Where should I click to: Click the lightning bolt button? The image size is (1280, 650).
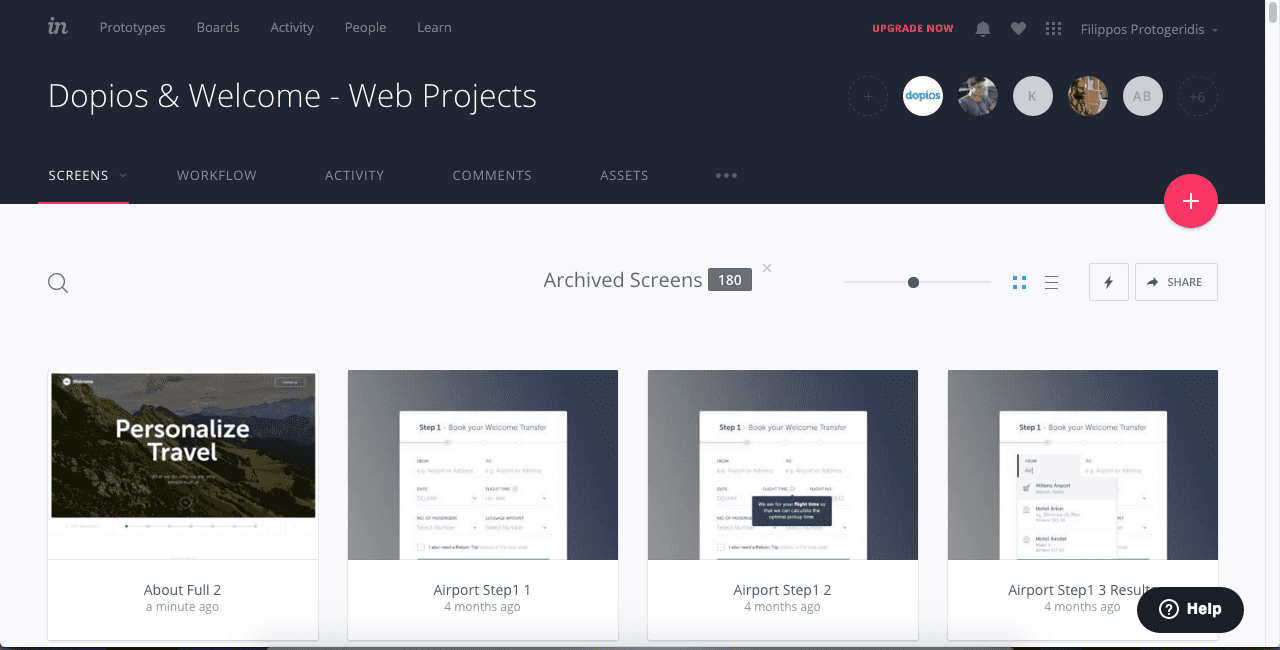coord(1108,282)
